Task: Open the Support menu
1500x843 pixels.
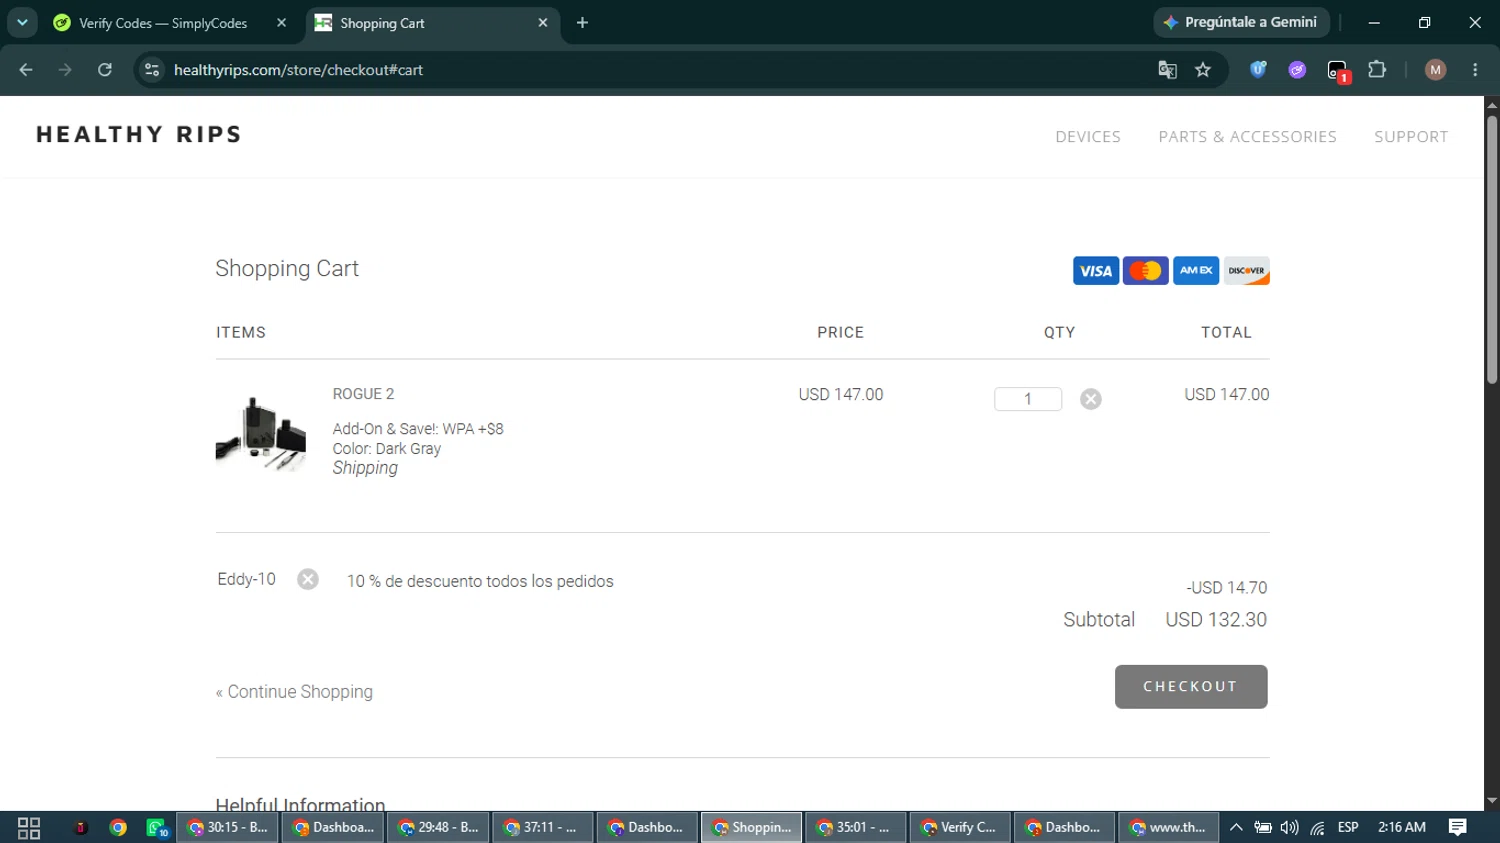Action: tap(1411, 137)
